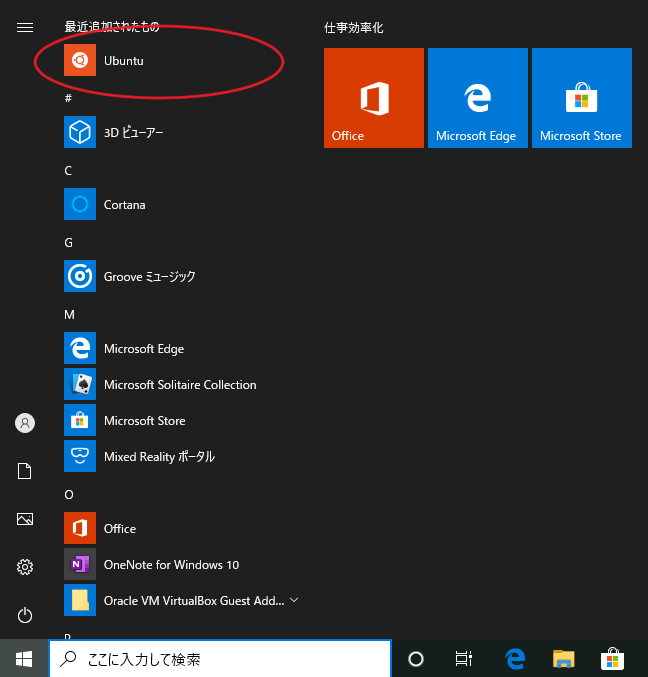Click the letter C group header

(68, 171)
